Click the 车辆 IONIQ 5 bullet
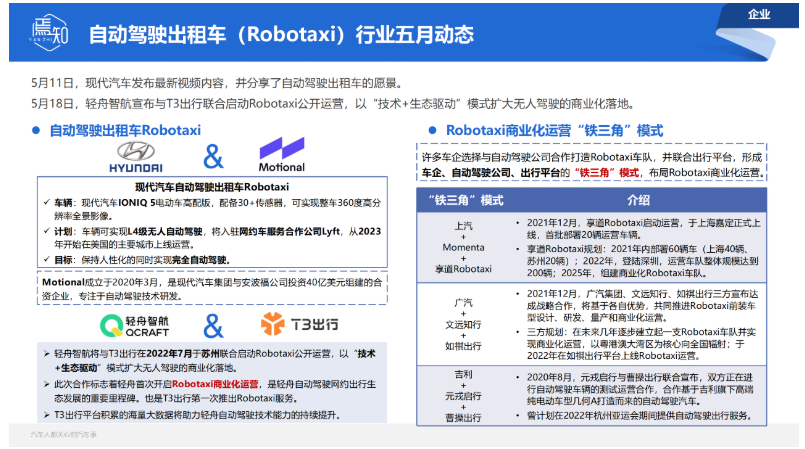805x449 pixels. 212,209
